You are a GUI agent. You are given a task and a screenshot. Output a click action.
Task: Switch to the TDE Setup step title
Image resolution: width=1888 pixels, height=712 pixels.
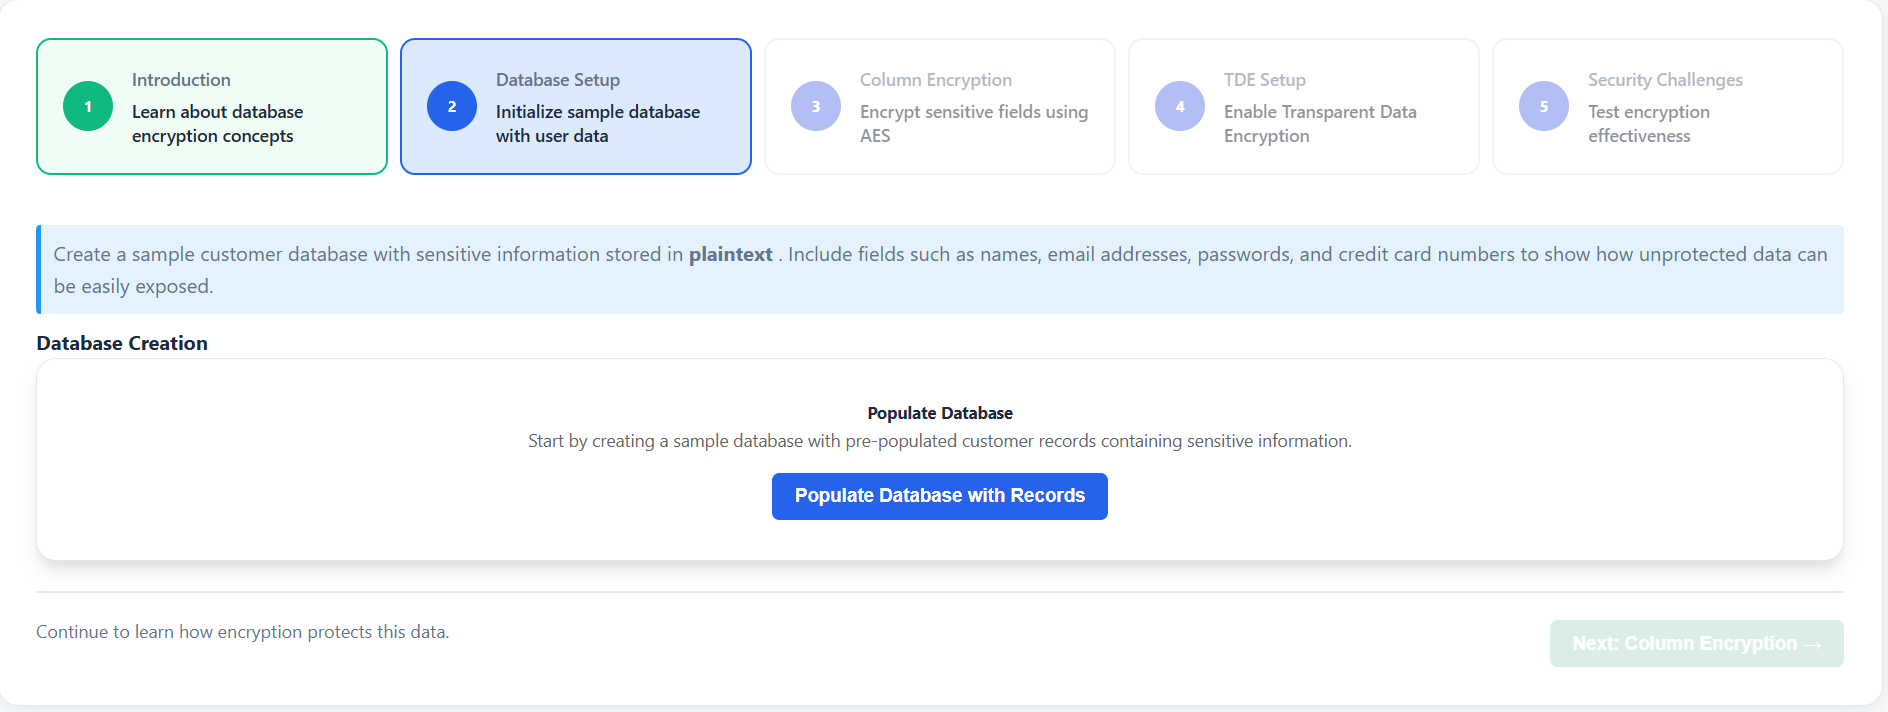tap(1265, 80)
